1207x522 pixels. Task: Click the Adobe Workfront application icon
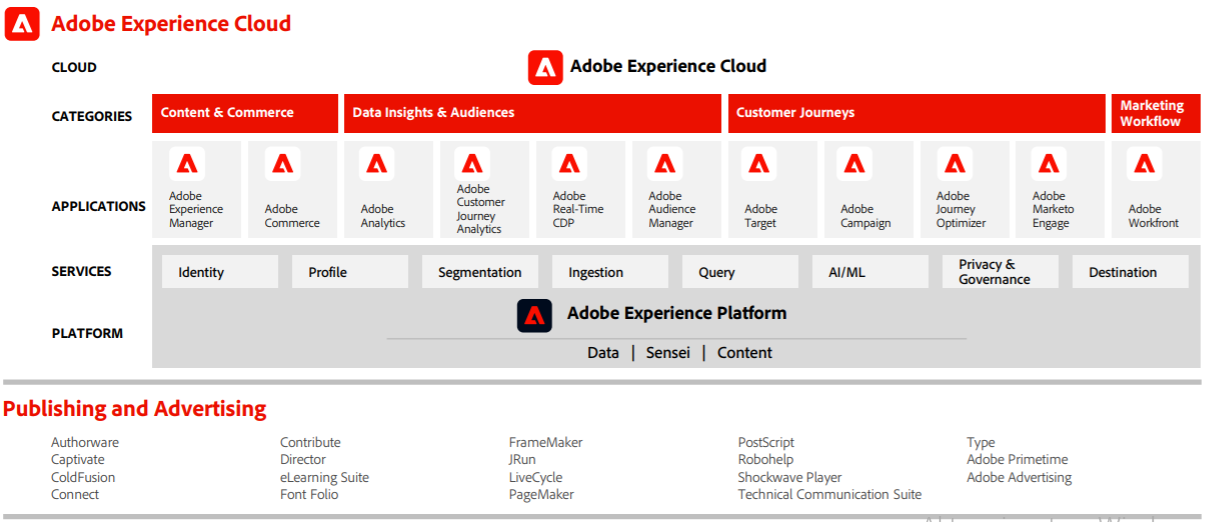click(1144, 163)
